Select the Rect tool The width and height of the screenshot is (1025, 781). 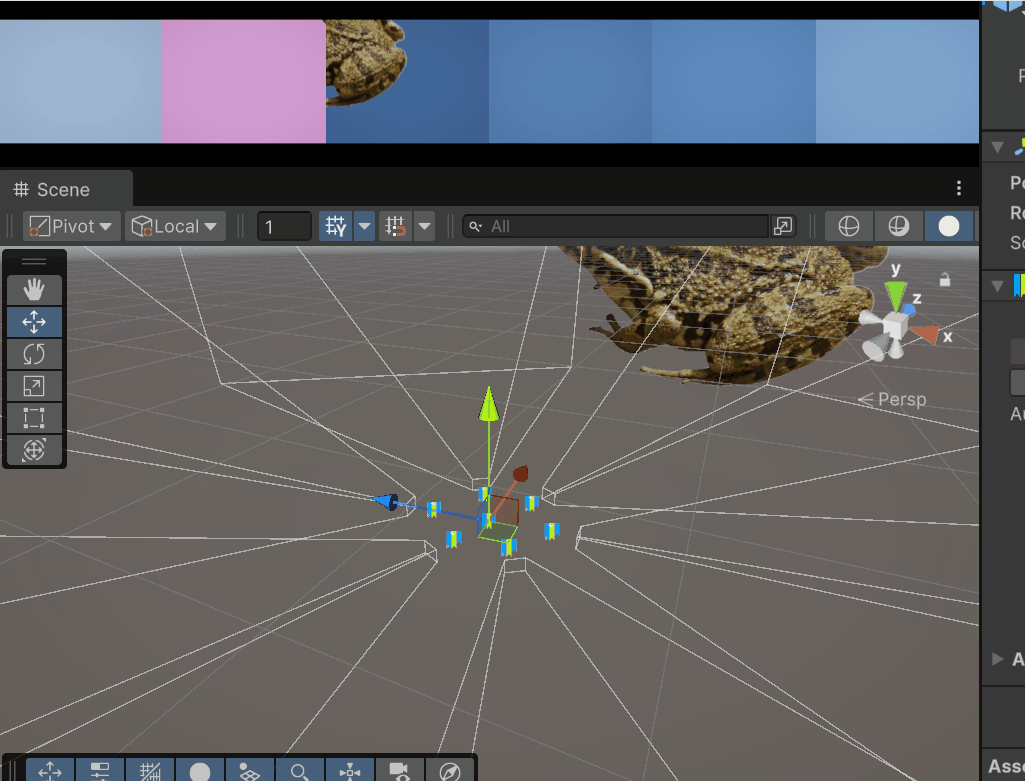pos(34,418)
